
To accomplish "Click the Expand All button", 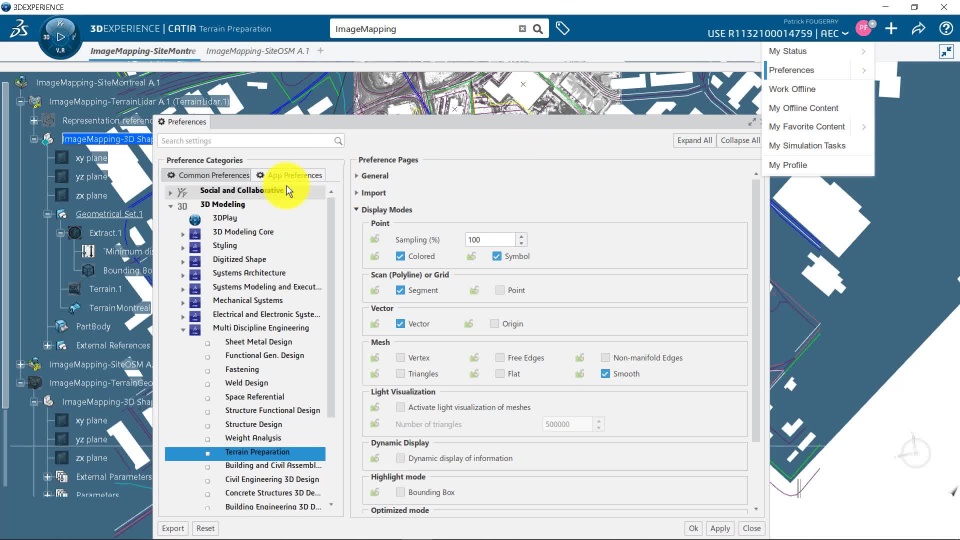I will 694,140.
